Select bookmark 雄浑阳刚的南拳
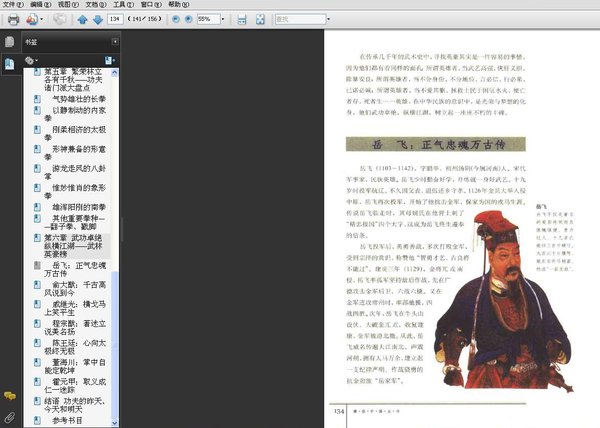The width and height of the screenshot is (600, 428). click(x=79, y=207)
